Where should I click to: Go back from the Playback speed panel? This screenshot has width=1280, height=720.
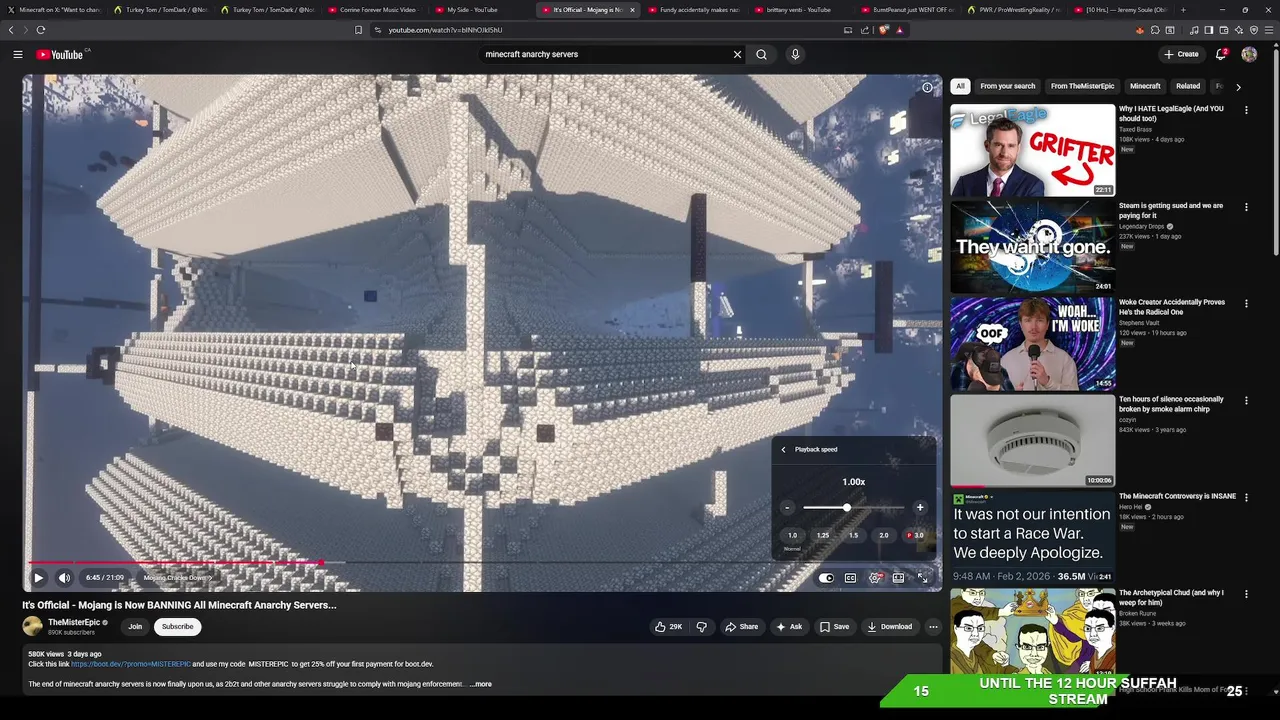[784, 449]
